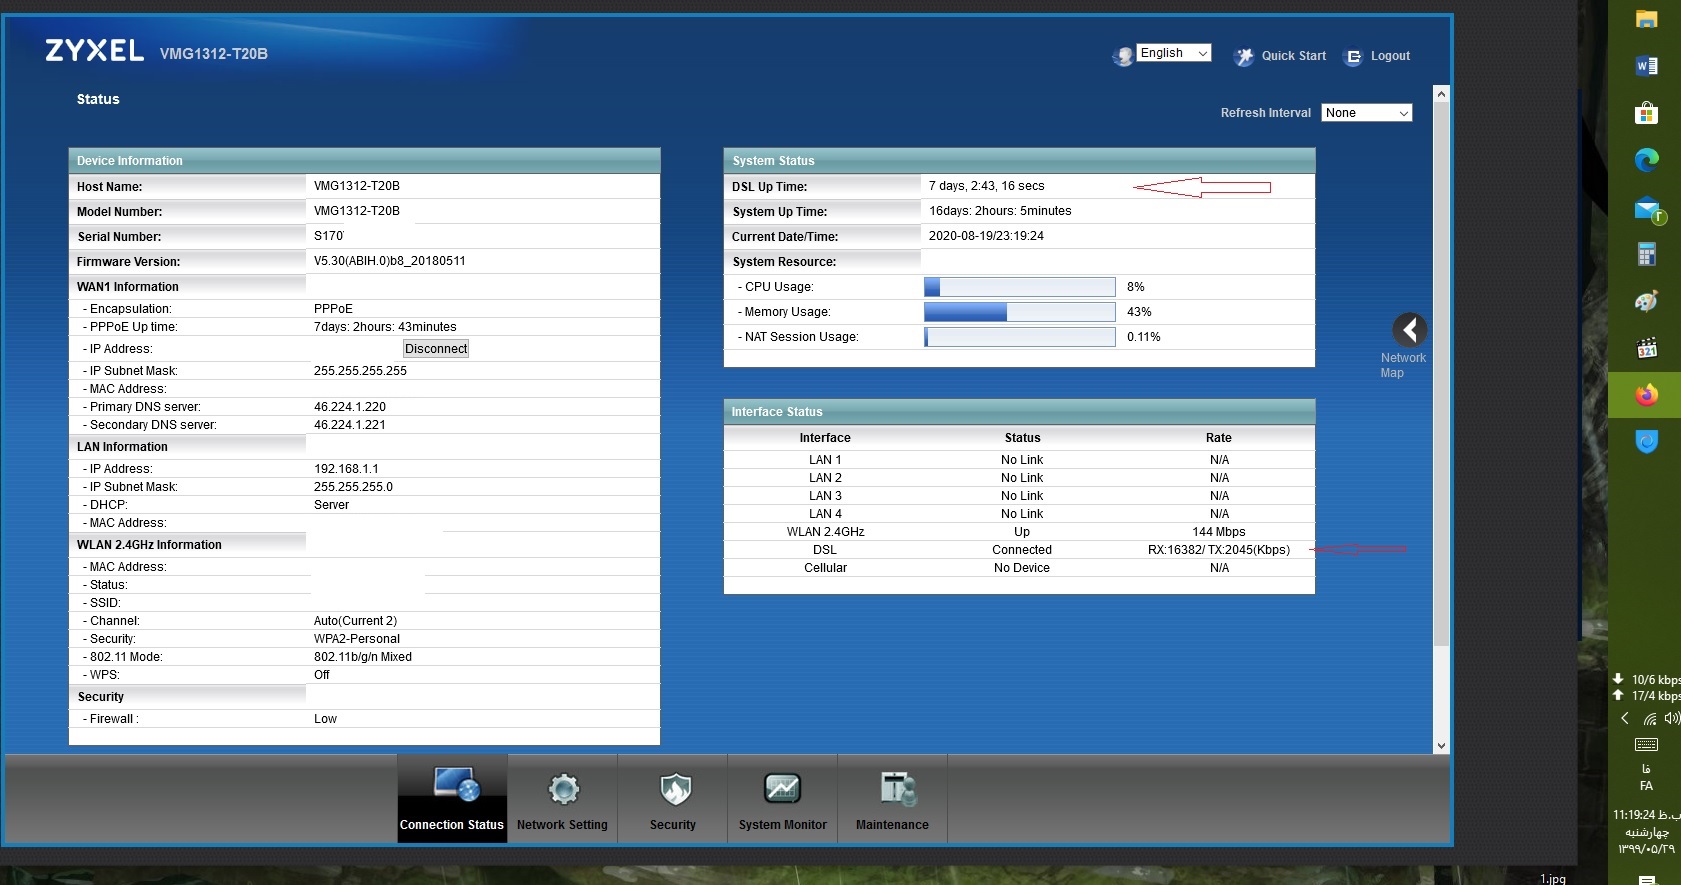Click the 'LAN 1' interface row name
This screenshot has height=885, width=1681.
pyautogui.click(x=825, y=460)
